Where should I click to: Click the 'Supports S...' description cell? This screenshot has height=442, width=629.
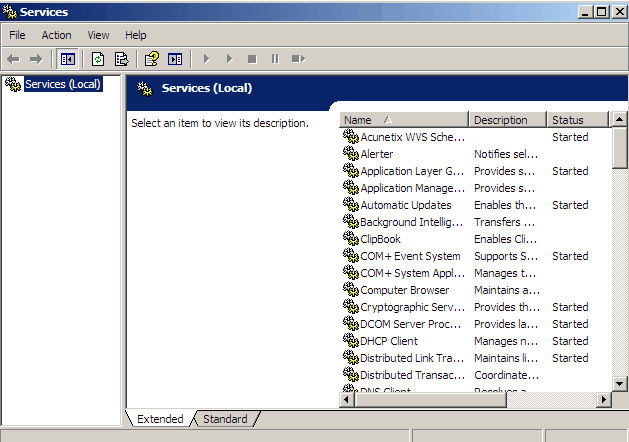click(x=506, y=256)
